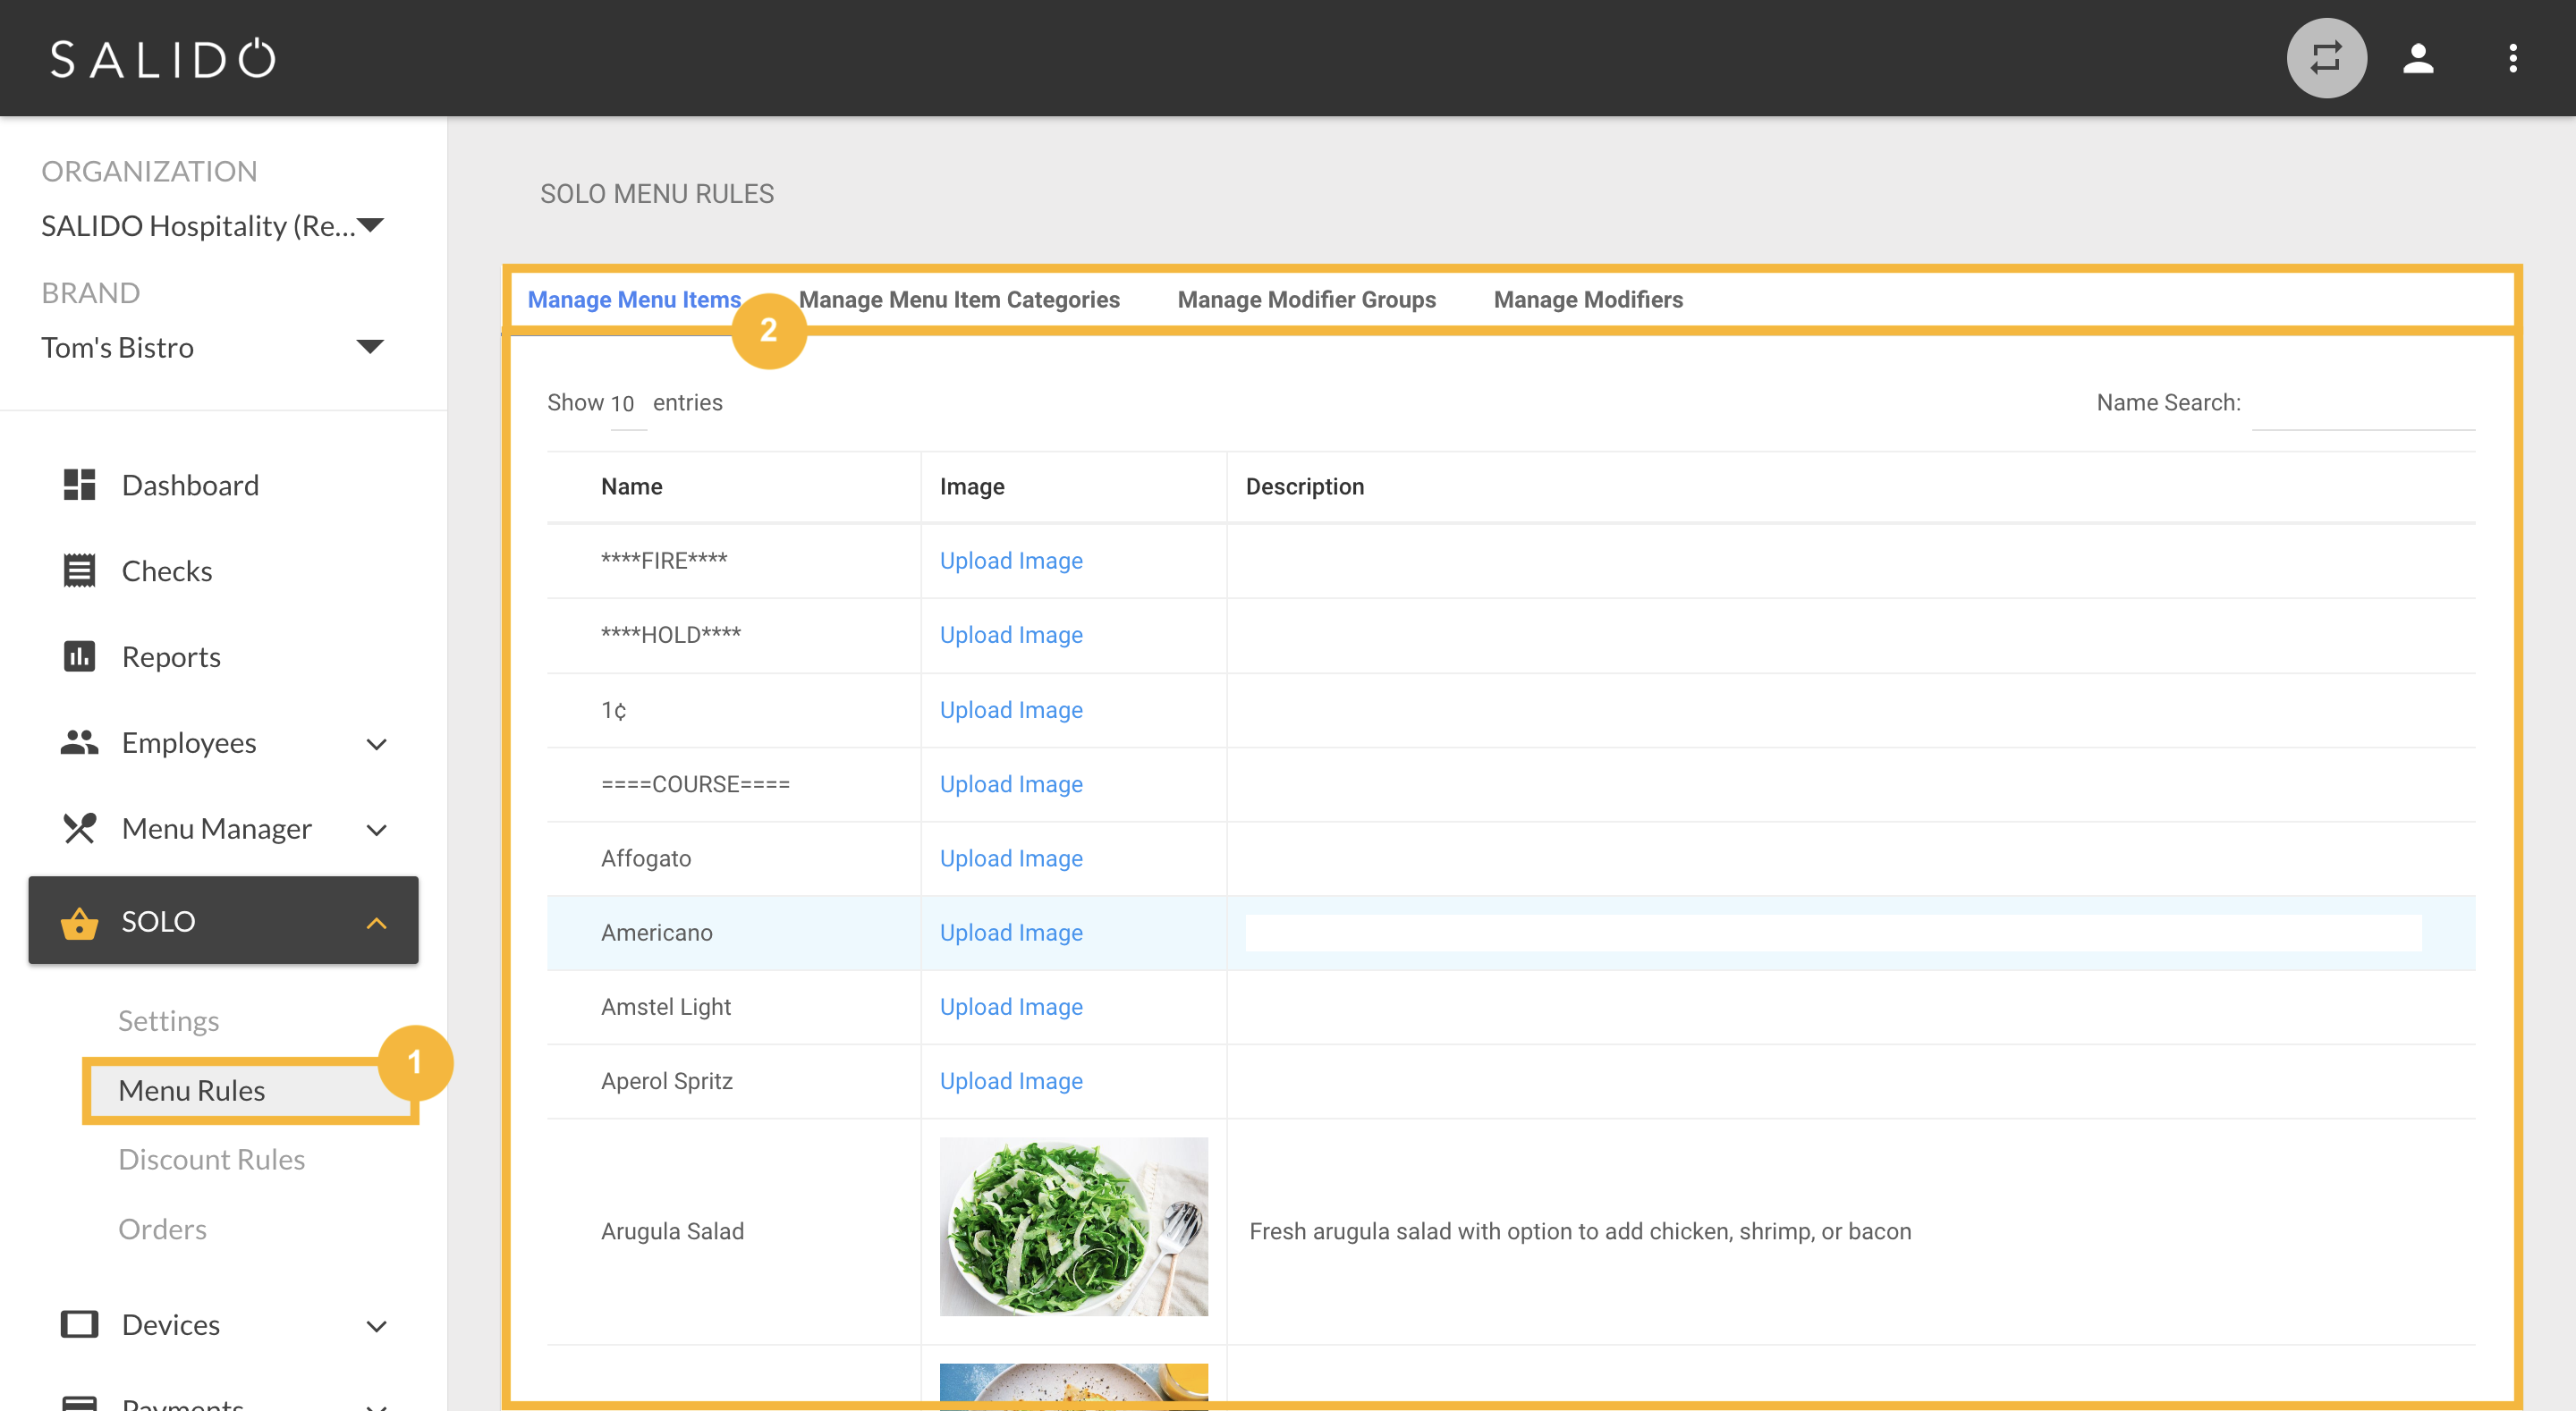Switch to Manage Modifiers tab
This screenshot has width=2576, height=1411.
(x=1588, y=299)
